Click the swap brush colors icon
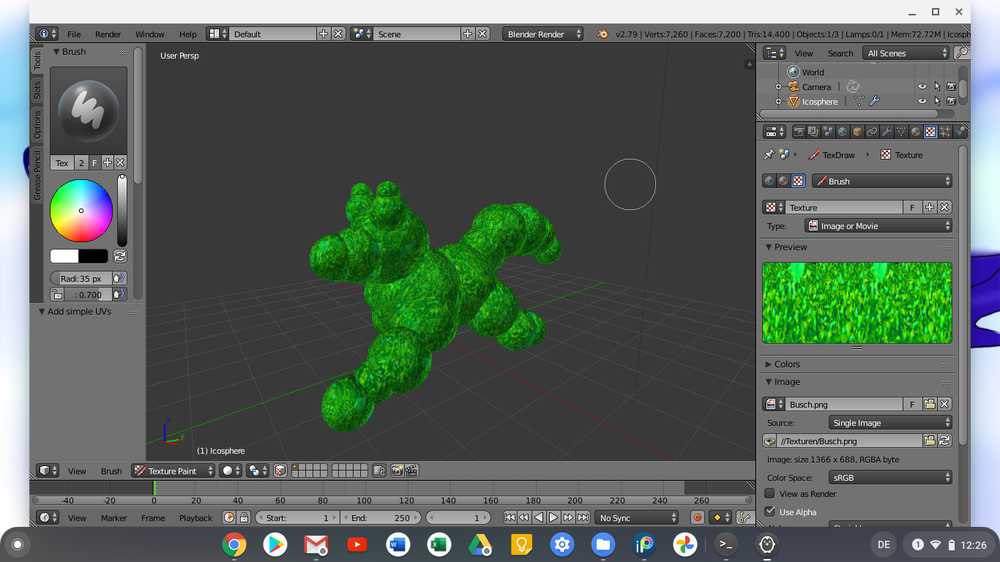Viewport: 1000px width, 562px height. (120, 257)
